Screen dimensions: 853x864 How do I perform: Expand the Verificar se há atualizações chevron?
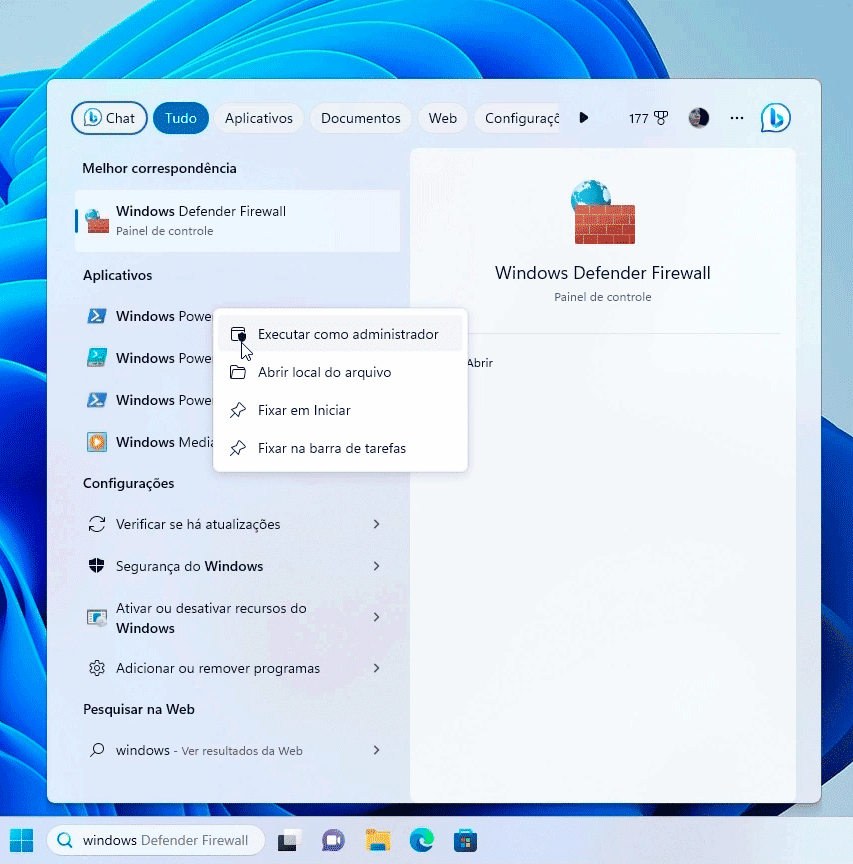click(x=377, y=524)
